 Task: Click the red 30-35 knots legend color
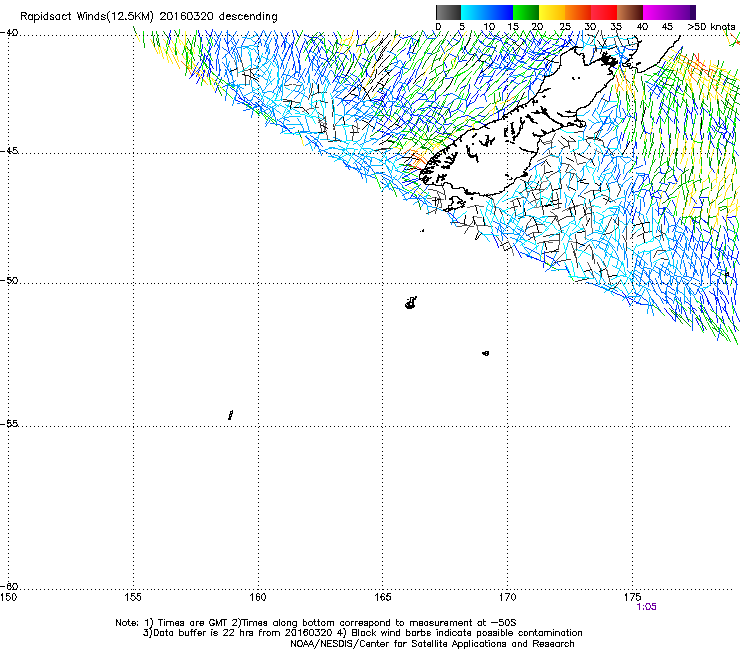(604, 12)
